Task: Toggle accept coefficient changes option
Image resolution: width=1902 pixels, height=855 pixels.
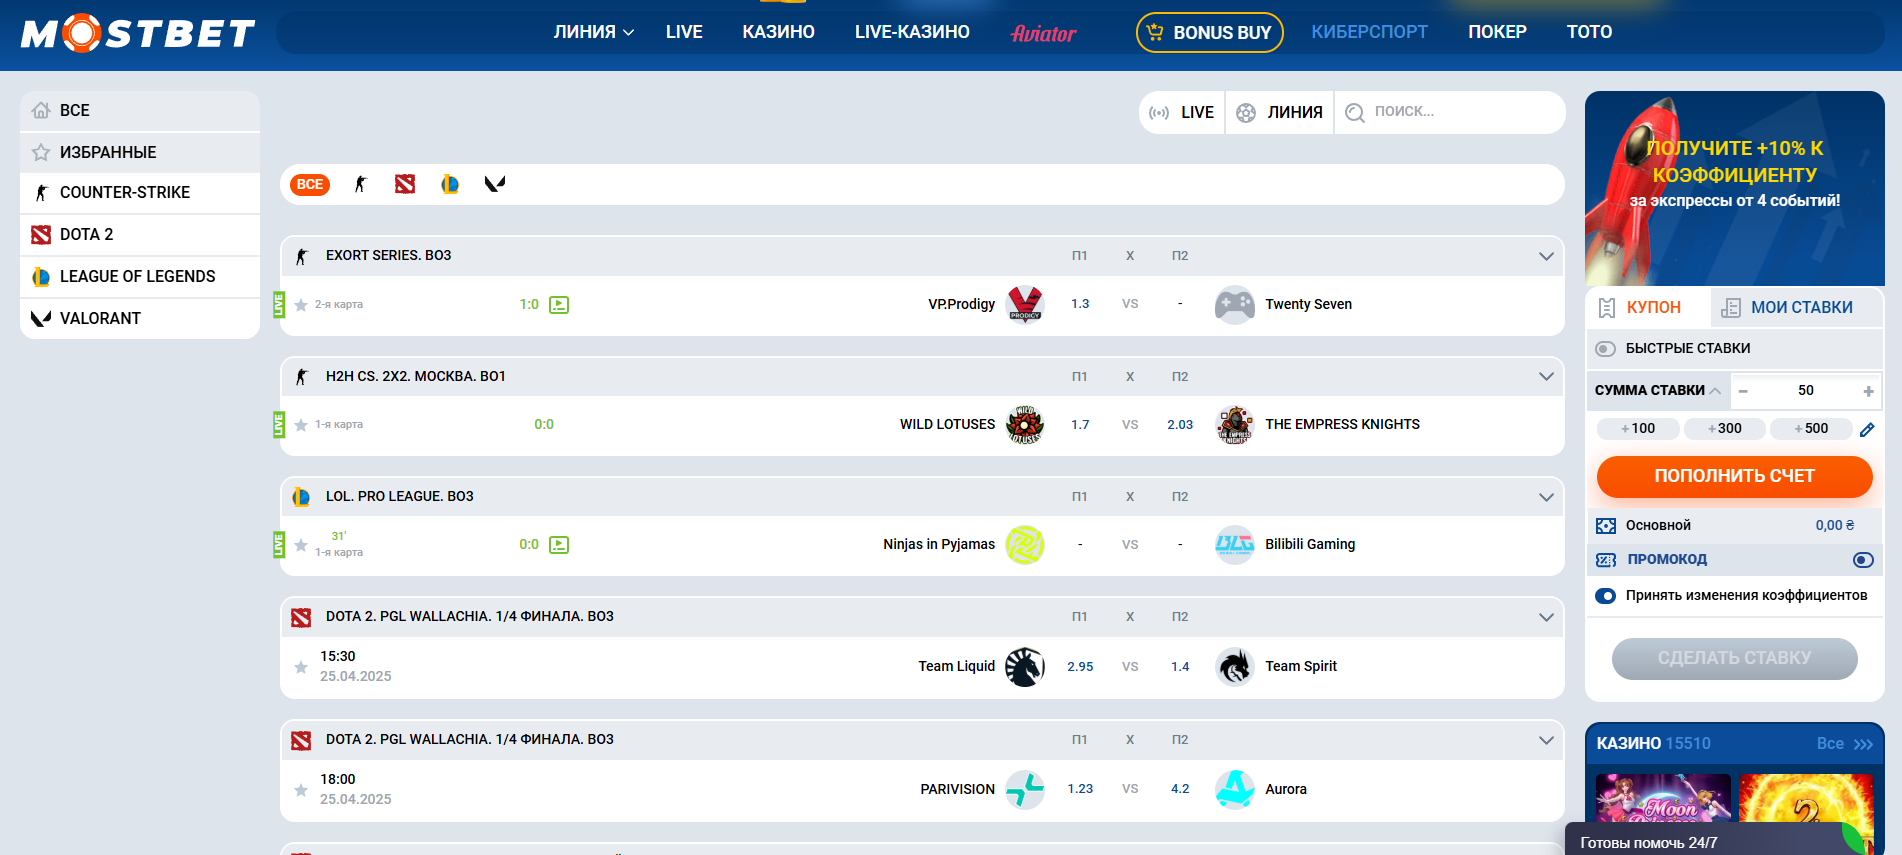Action: (x=1605, y=596)
